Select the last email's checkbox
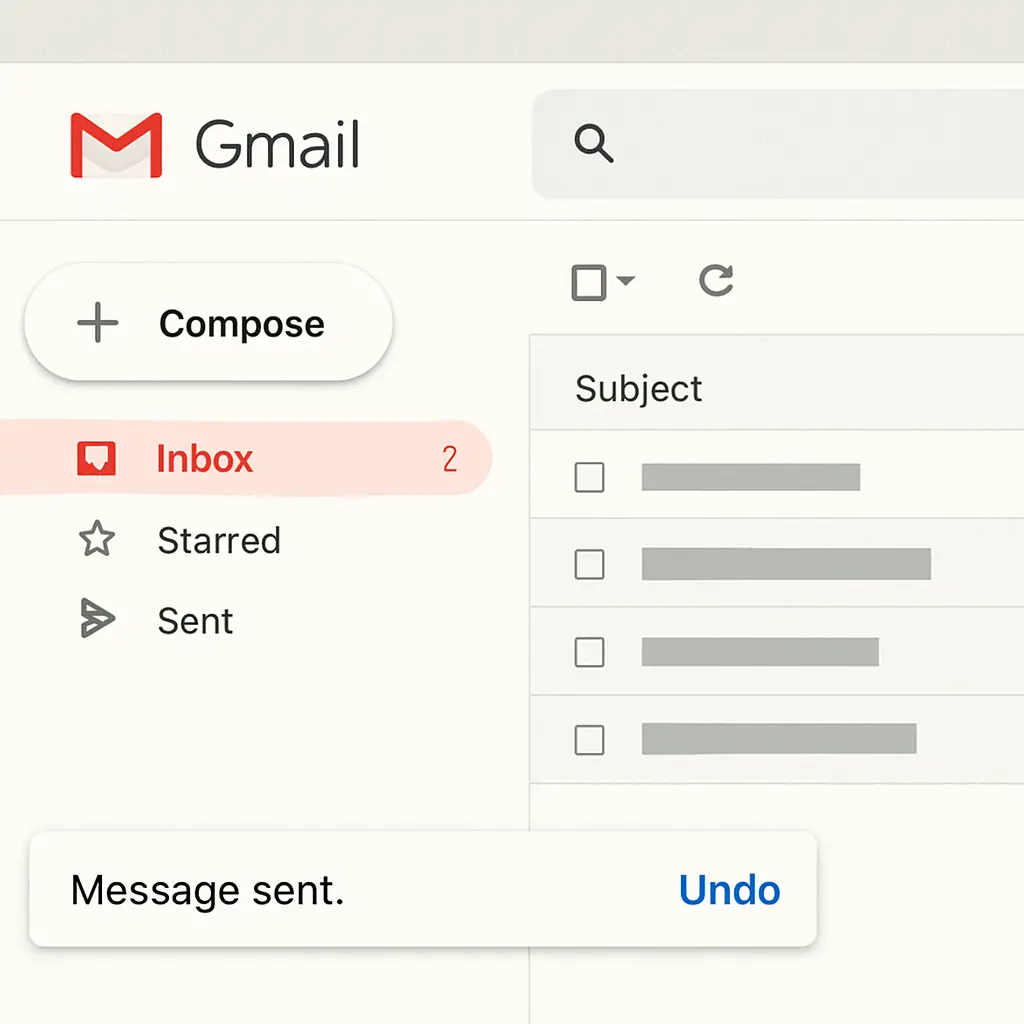The width and height of the screenshot is (1024, 1024). (589, 740)
